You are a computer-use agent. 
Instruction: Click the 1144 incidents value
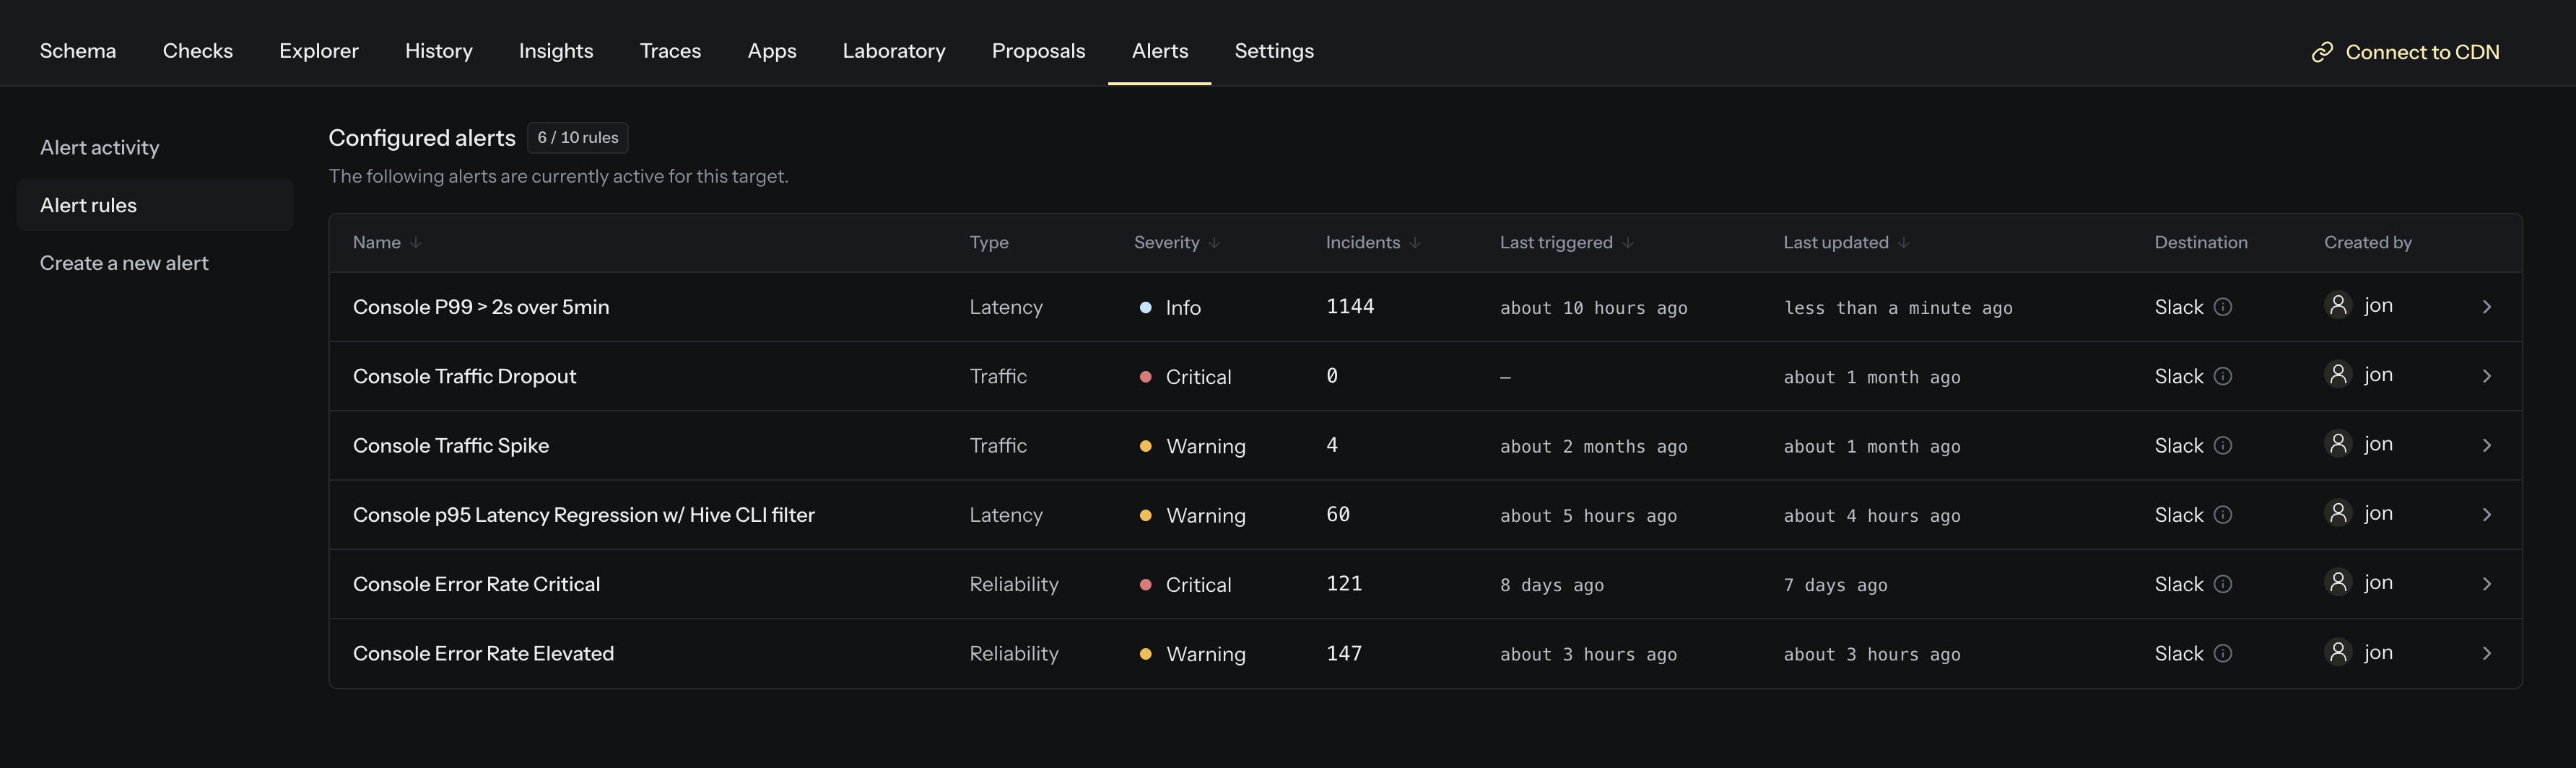tap(1350, 306)
